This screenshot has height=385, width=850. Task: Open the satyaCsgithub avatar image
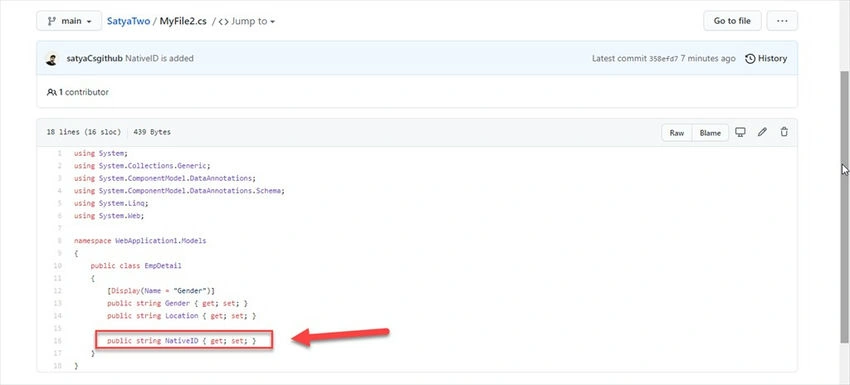pos(51,59)
